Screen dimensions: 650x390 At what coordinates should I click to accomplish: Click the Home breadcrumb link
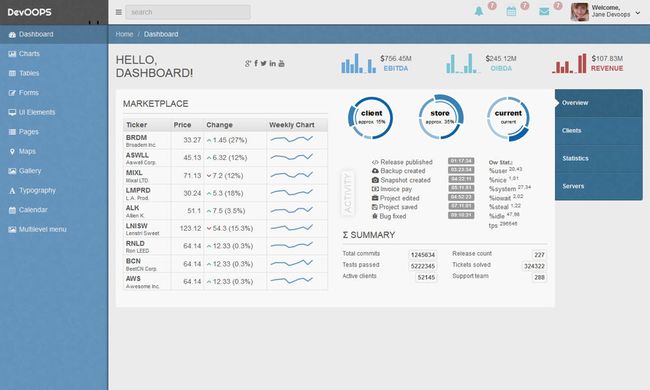124,34
